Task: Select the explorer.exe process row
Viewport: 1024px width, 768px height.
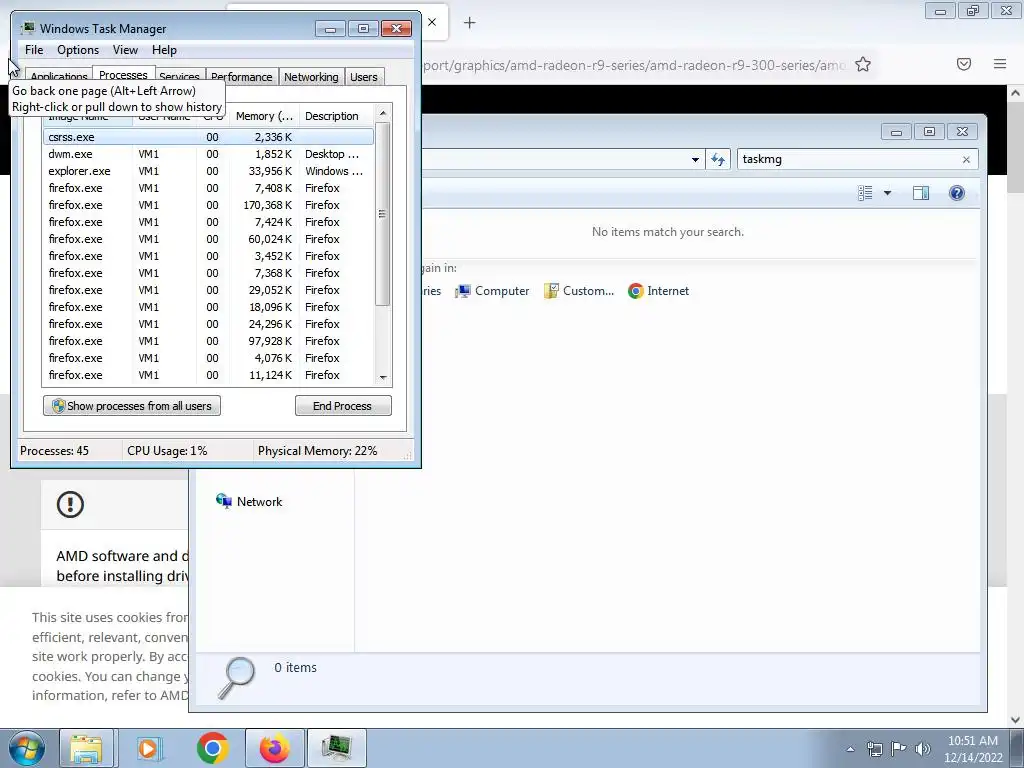Action: [208, 171]
